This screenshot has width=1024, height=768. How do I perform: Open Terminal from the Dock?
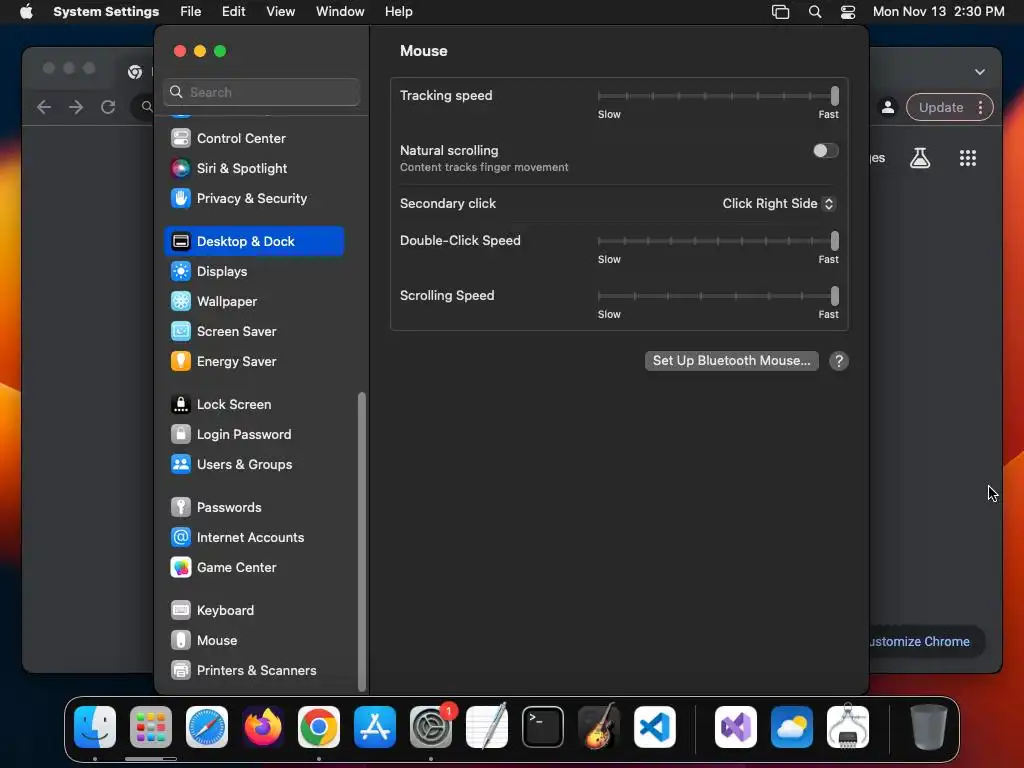(543, 727)
